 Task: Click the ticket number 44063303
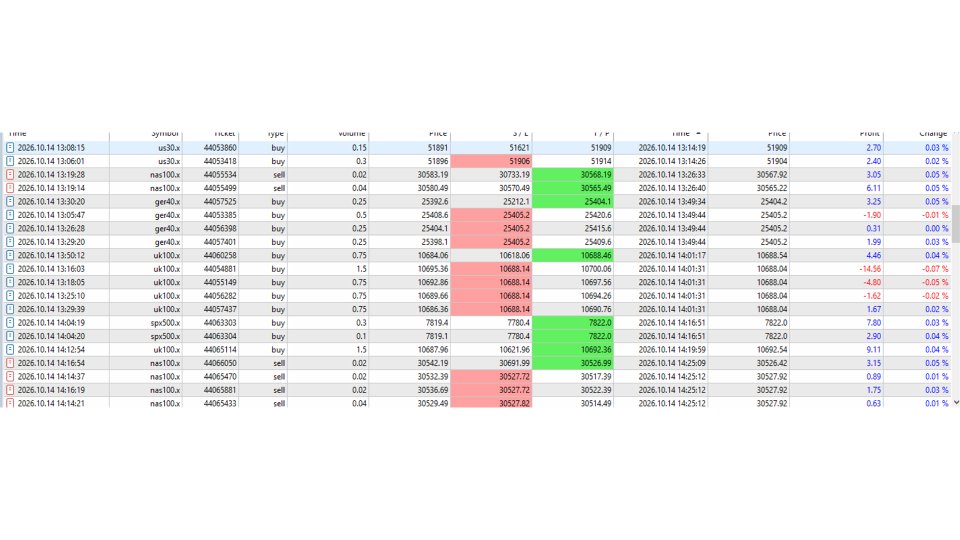tap(220, 323)
